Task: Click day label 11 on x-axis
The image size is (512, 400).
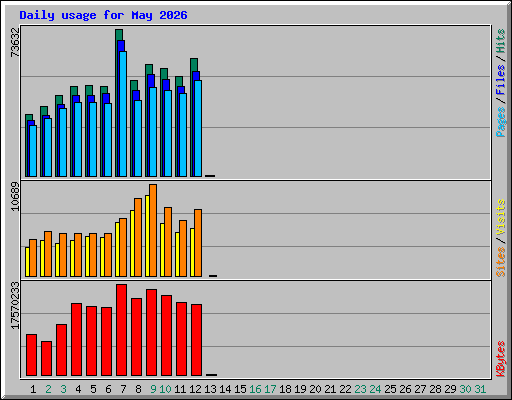Action: (180, 389)
